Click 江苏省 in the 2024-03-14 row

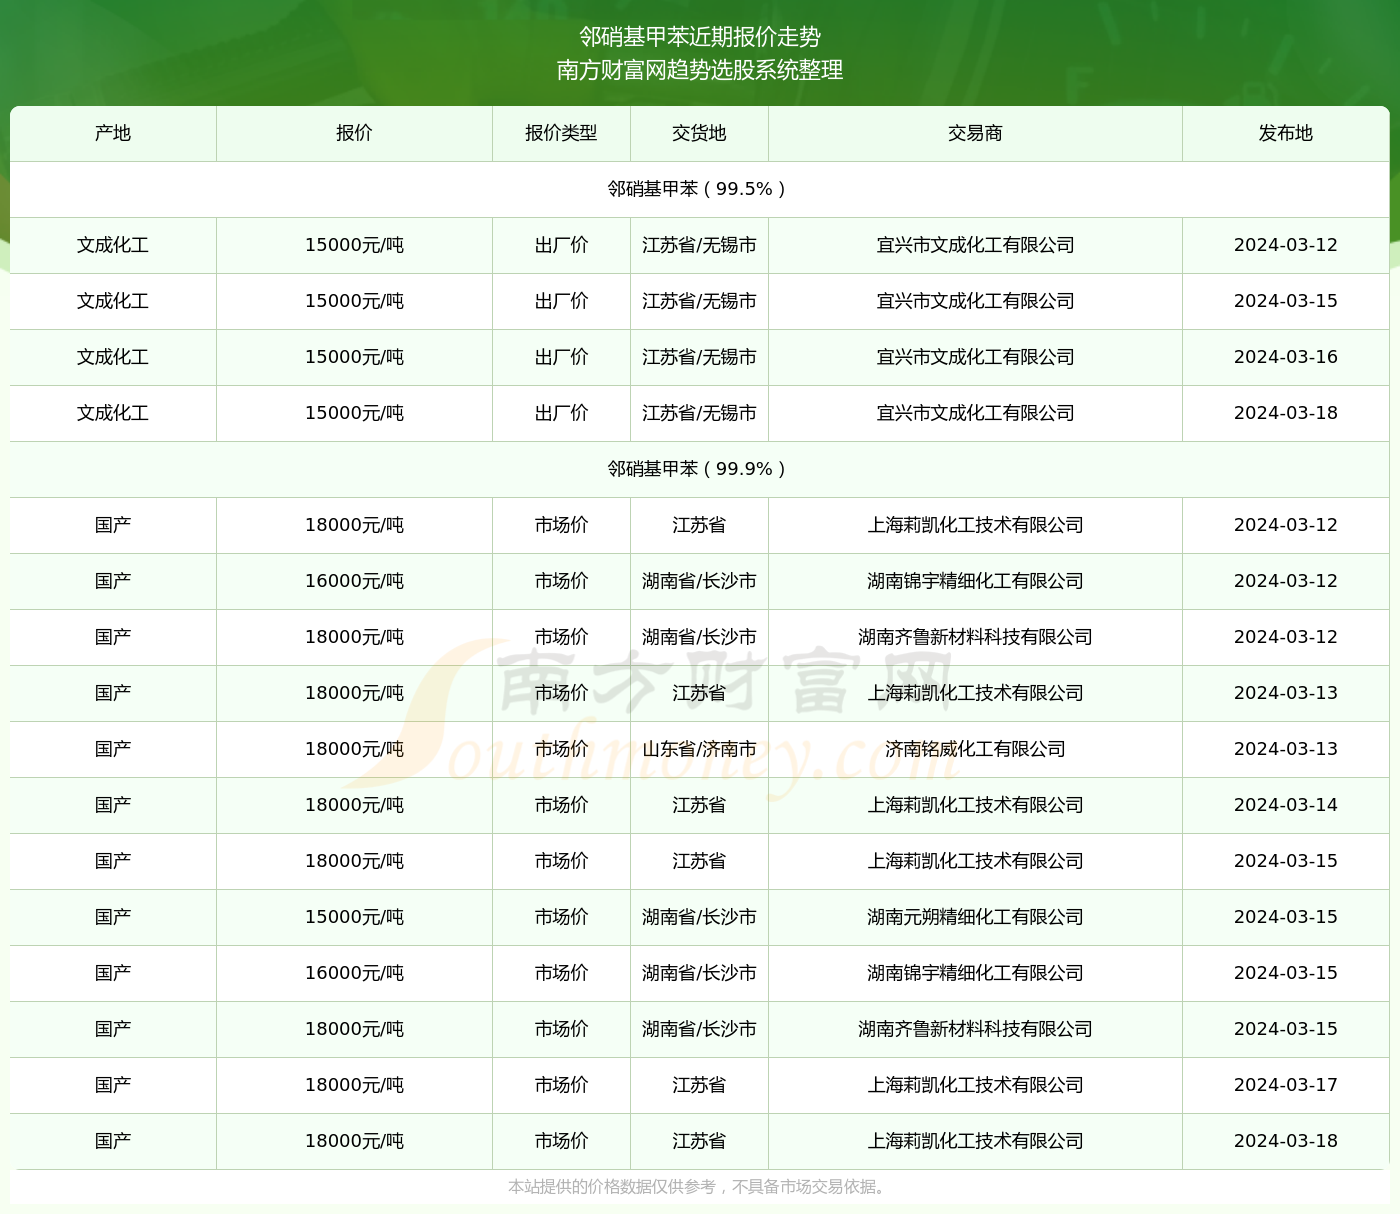coord(699,805)
